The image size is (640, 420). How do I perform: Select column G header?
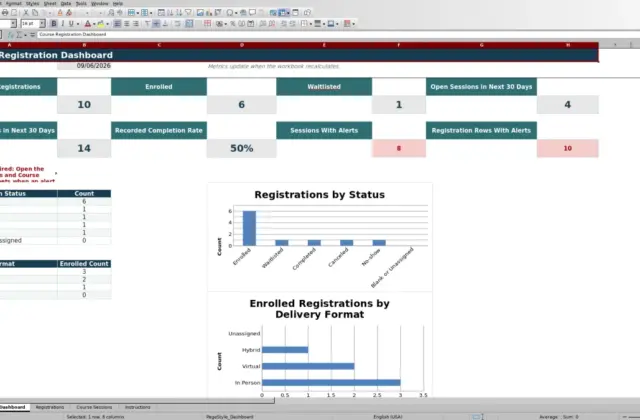point(481,45)
